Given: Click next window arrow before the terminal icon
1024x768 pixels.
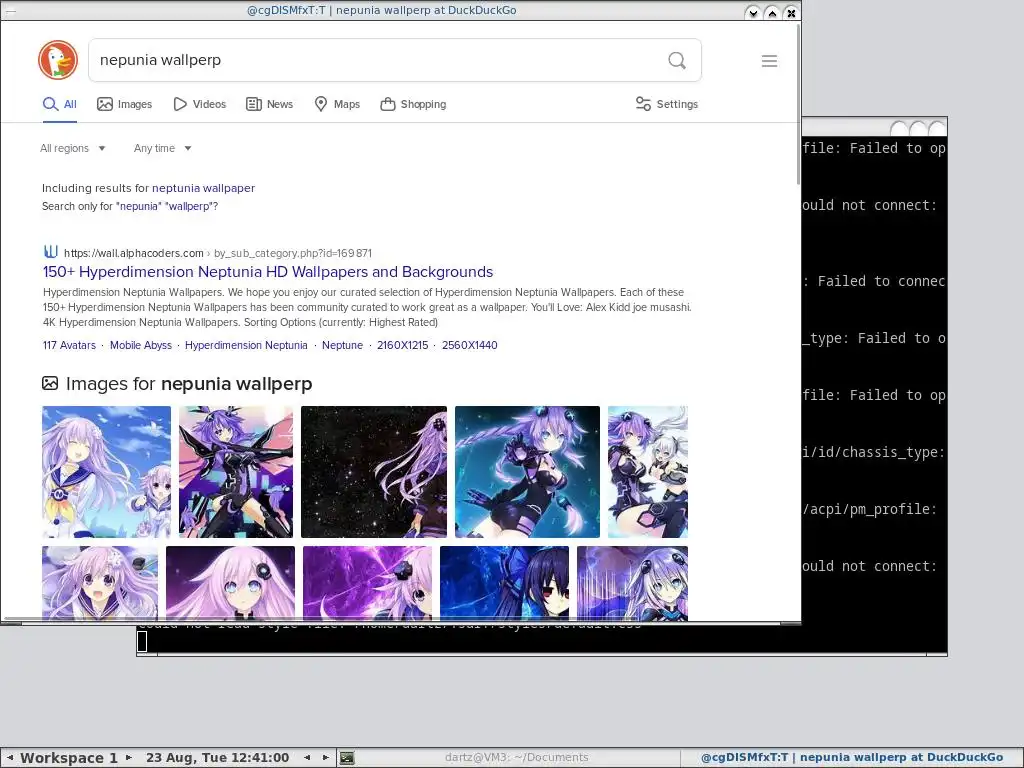Looking at the screenshot, I should pyautogui.click(x=325, y=758).
